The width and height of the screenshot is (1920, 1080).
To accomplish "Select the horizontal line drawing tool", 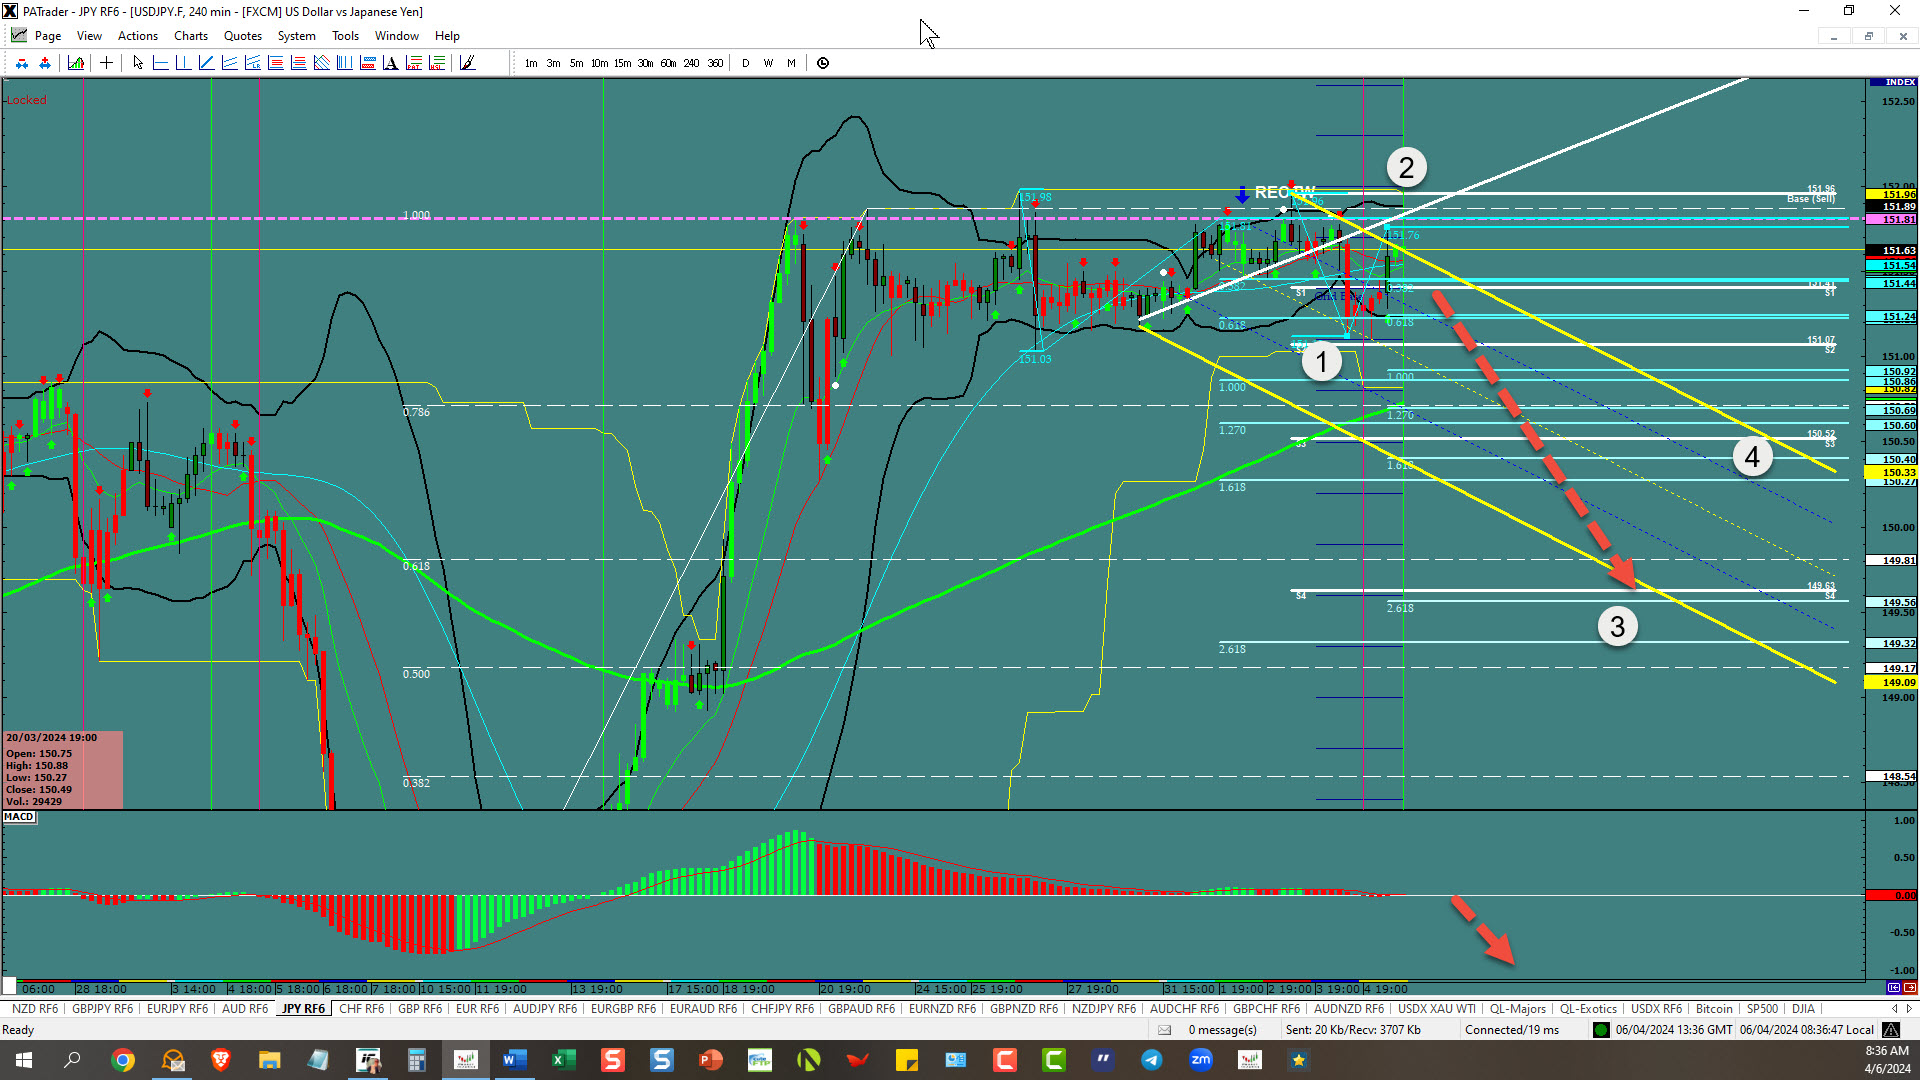I will click(160, 63).
